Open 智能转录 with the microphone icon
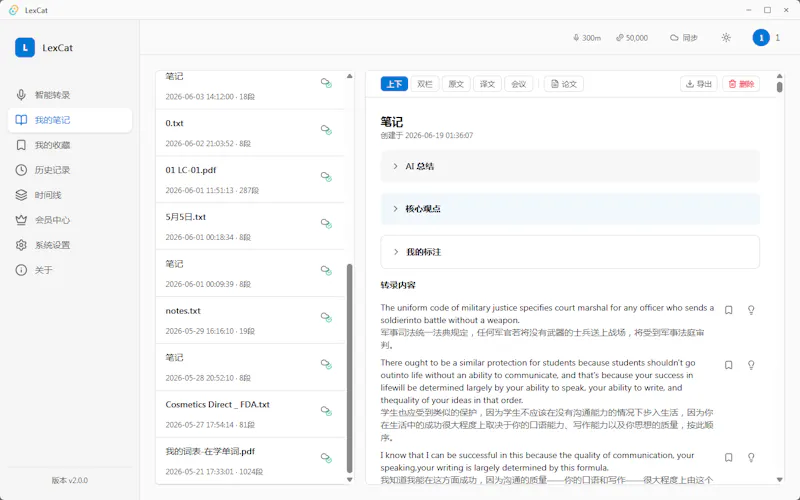The width and height of the screenshot is (800, 500). click(x=70, y=95)
